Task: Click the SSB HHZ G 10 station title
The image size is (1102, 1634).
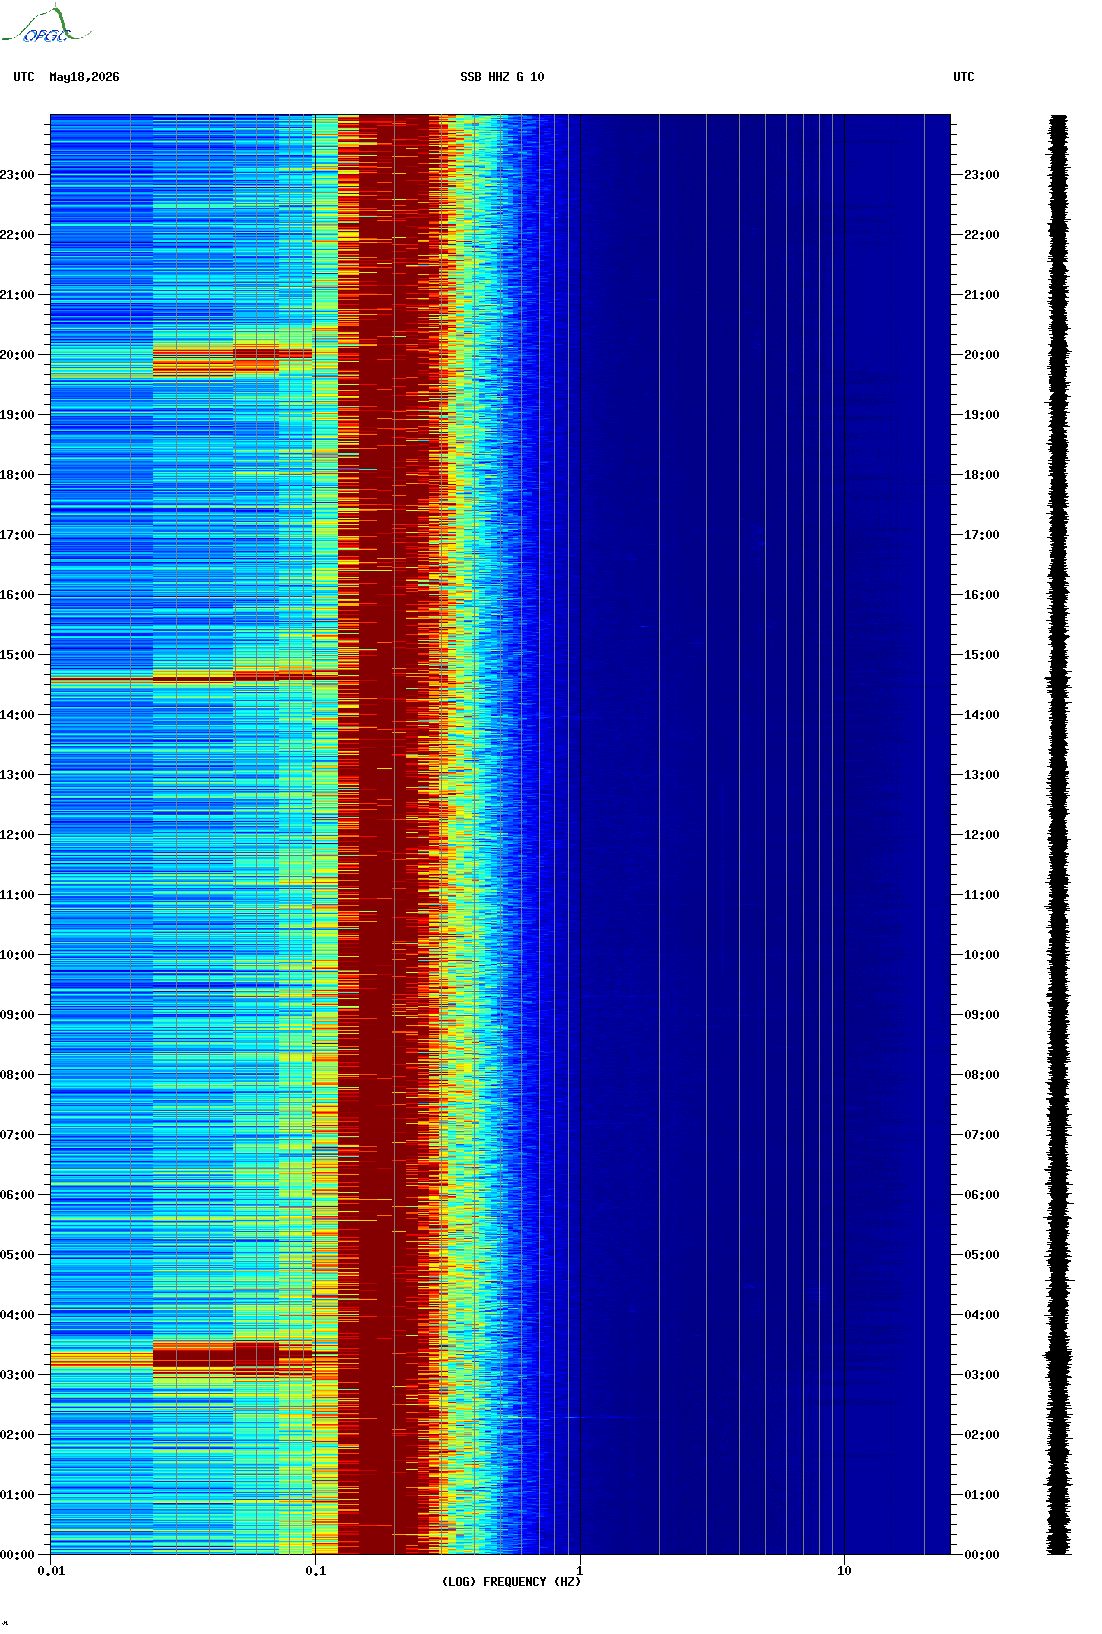Action: pos(502,77)
